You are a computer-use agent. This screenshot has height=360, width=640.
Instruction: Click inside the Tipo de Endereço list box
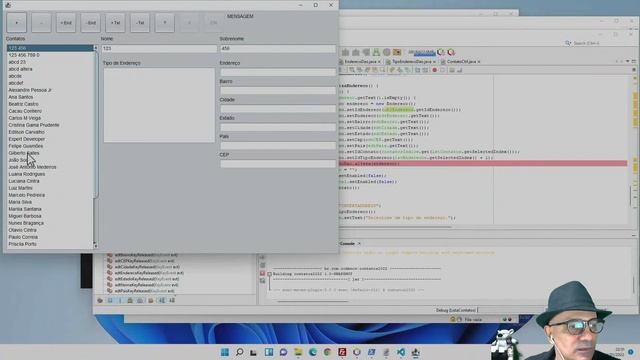tap(159, 105)
